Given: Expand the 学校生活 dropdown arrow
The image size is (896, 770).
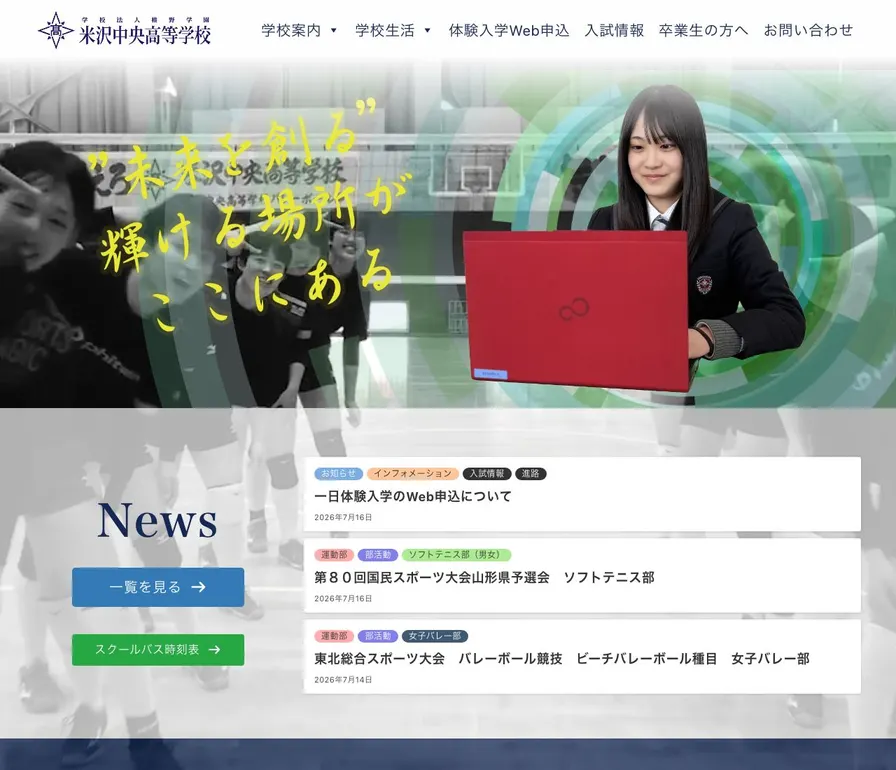Looking at the screenshot, I should (427, 30).
